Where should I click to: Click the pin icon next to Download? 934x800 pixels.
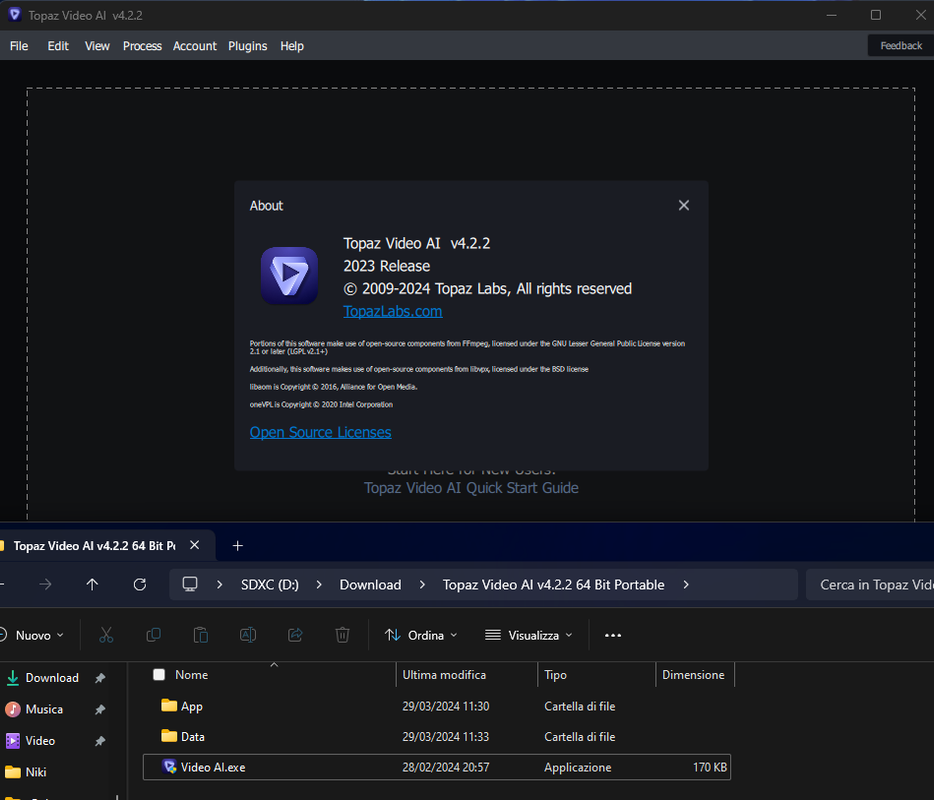100,678
